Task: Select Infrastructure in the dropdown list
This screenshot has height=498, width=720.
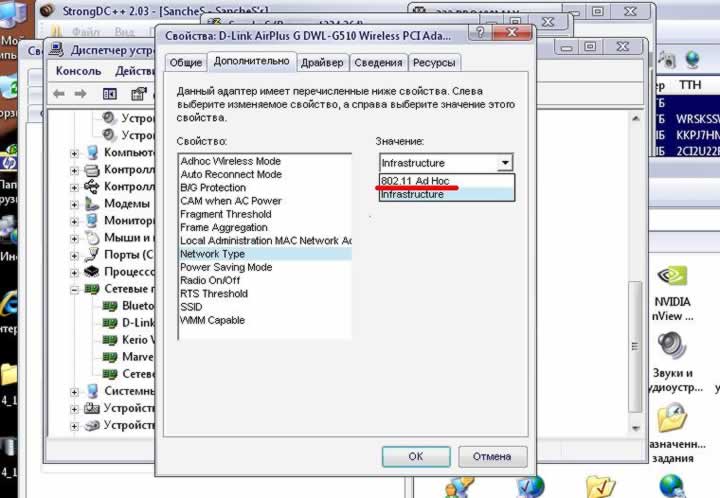Action: (x=446, y=194)
